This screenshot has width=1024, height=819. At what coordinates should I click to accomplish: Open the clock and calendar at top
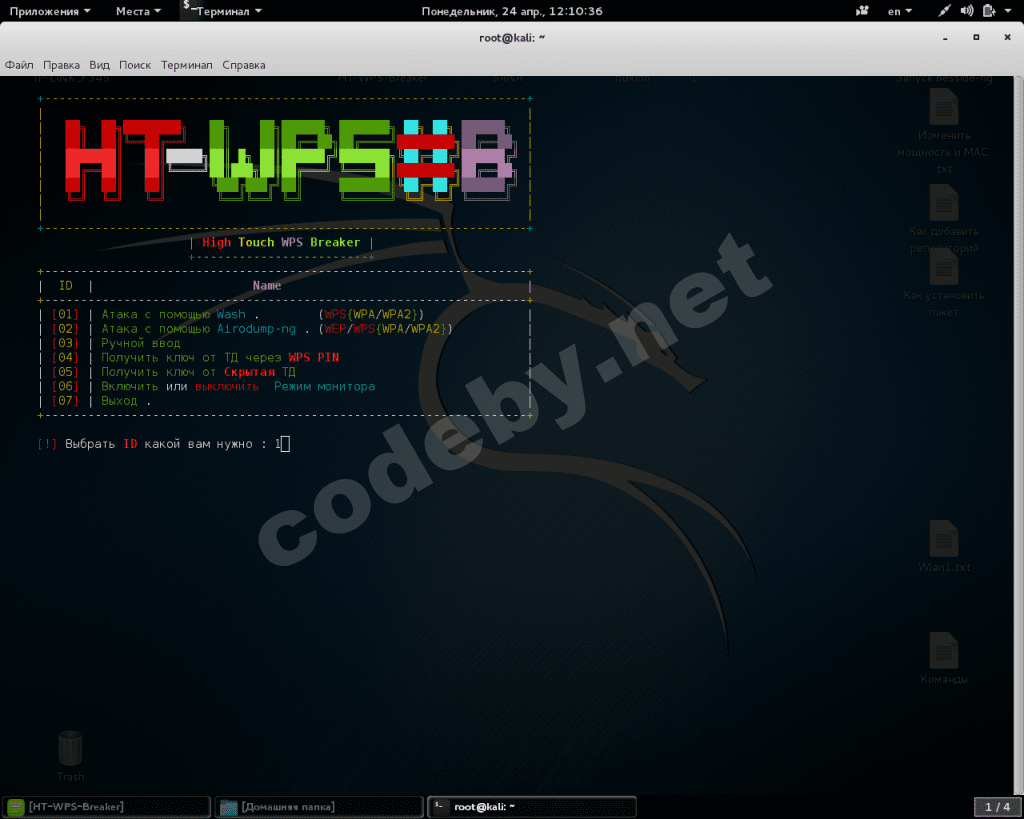tap(512, 11)
